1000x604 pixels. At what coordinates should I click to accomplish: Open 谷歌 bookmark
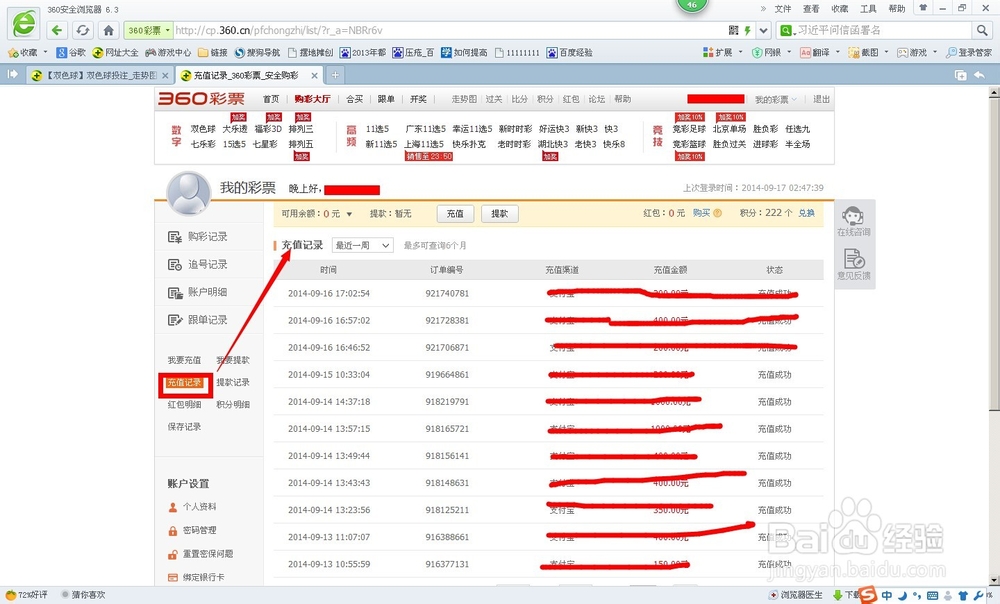coord(71,52)
